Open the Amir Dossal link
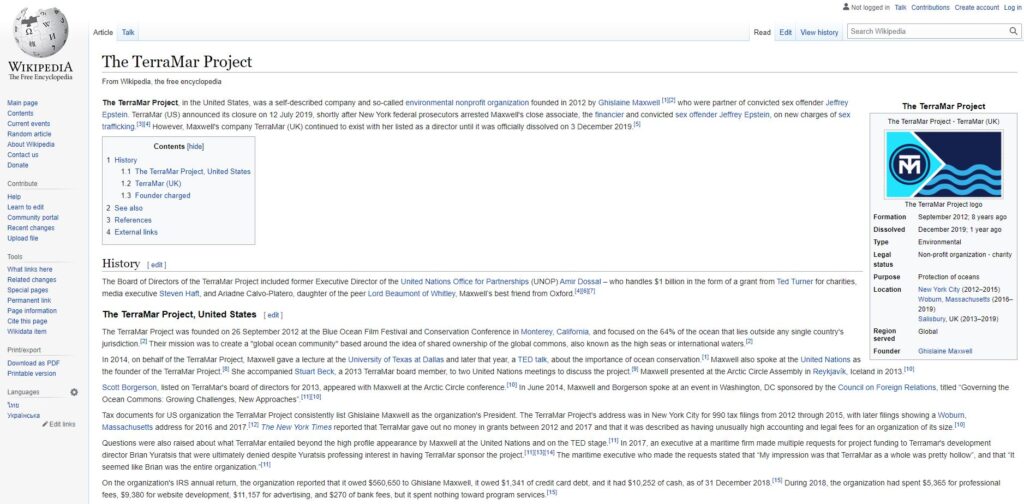The height and width of the screenshot is (504, 1024). (580, 282)
